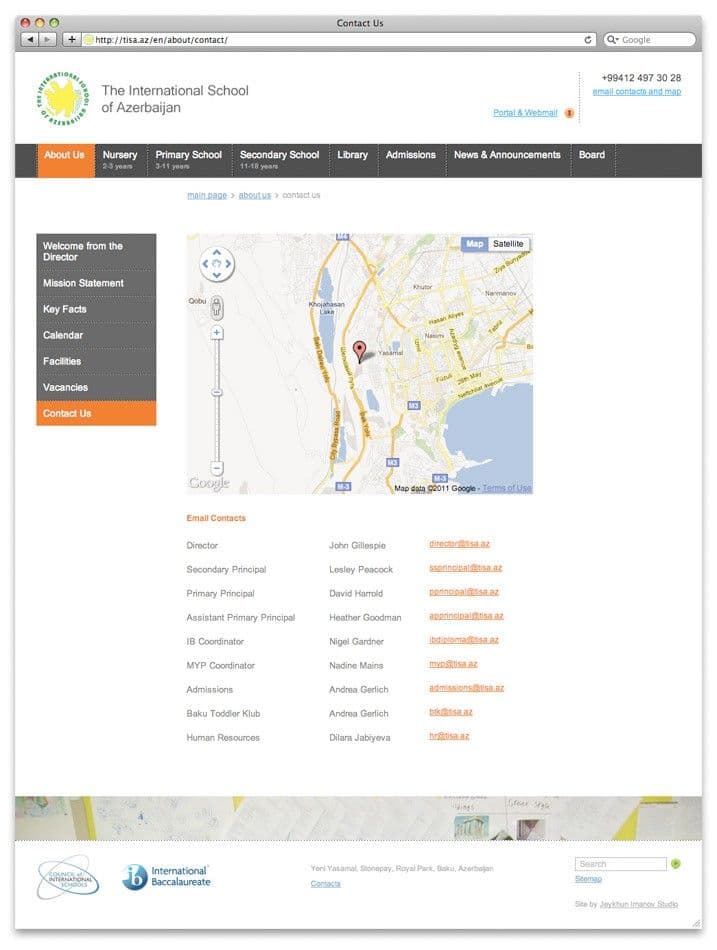Open the Secondary School menu tab
717x950 pixels.
tap(279, 161)
